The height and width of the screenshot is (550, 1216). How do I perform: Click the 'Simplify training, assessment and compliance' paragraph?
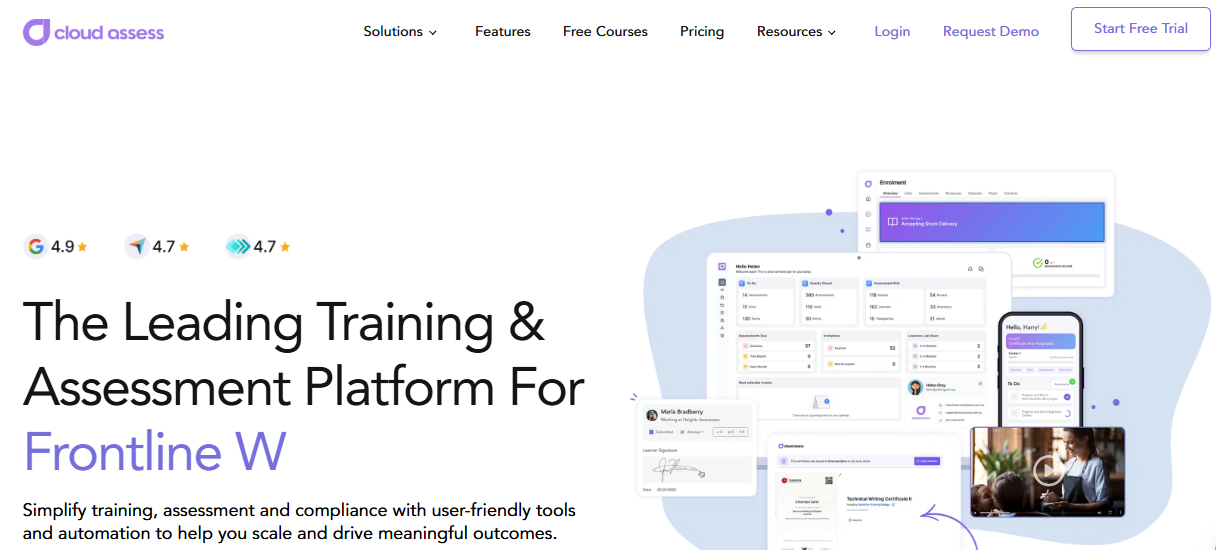299,521
